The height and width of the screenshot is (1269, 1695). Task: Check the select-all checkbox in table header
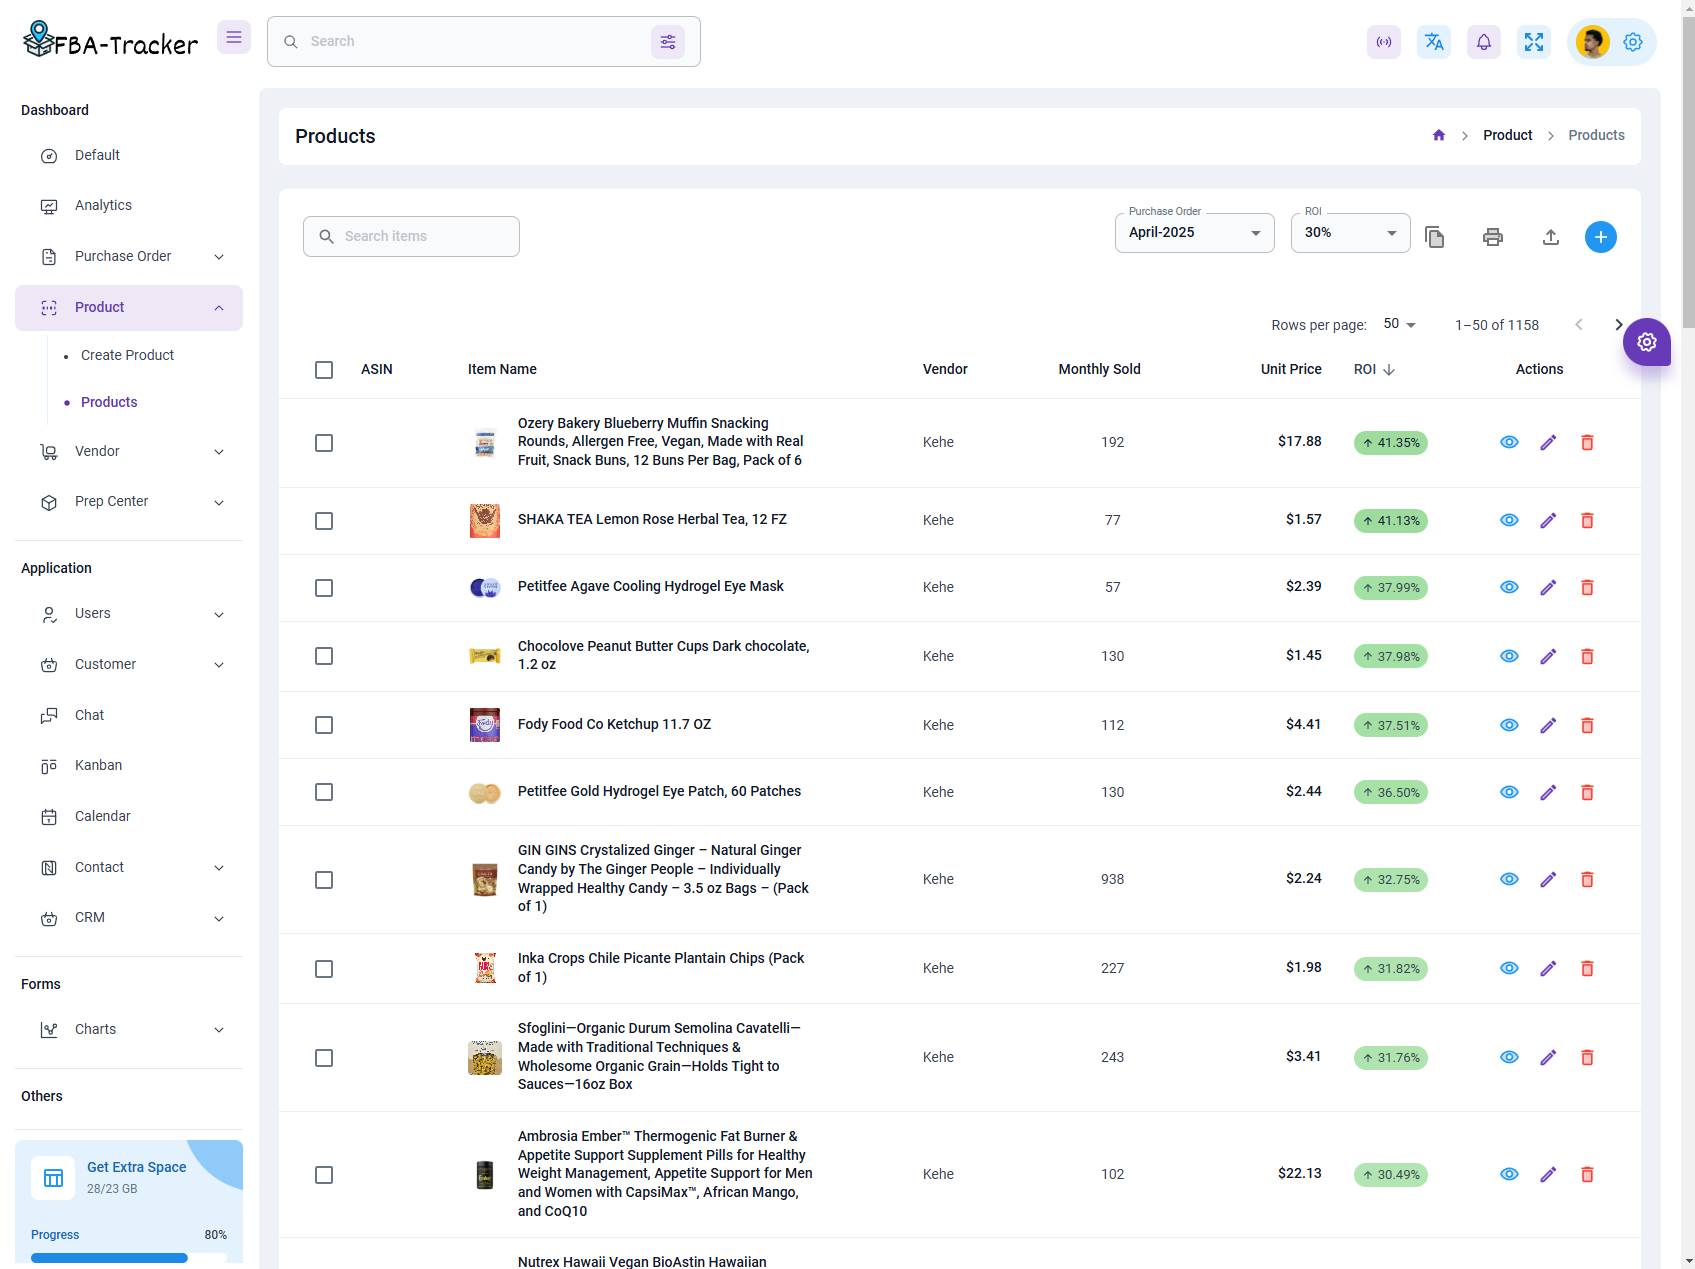click(x=323, y=369)
